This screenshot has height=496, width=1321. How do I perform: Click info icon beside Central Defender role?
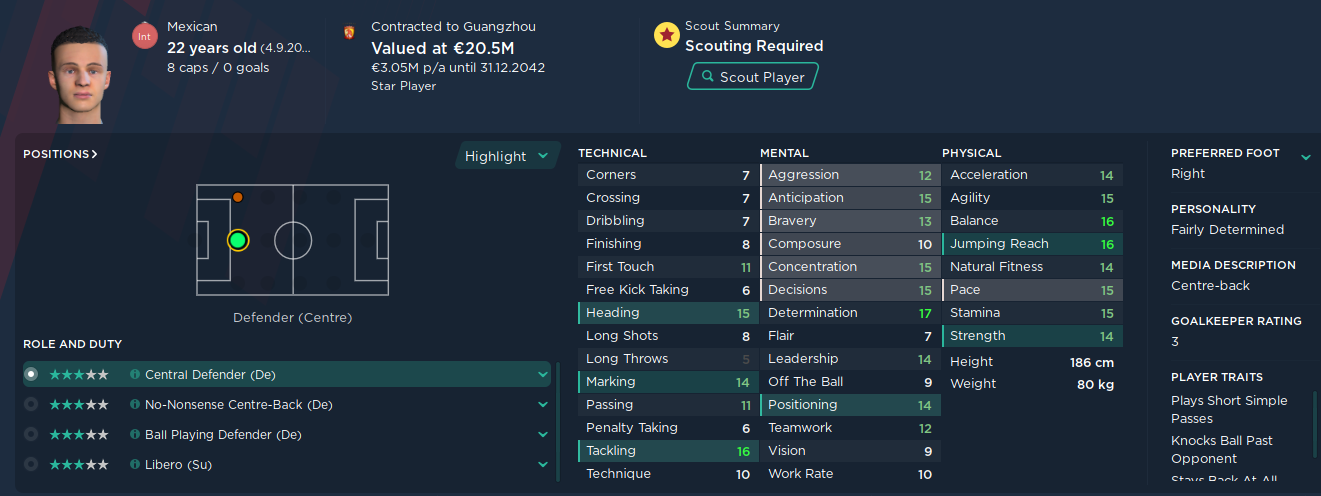pos(135,374)
